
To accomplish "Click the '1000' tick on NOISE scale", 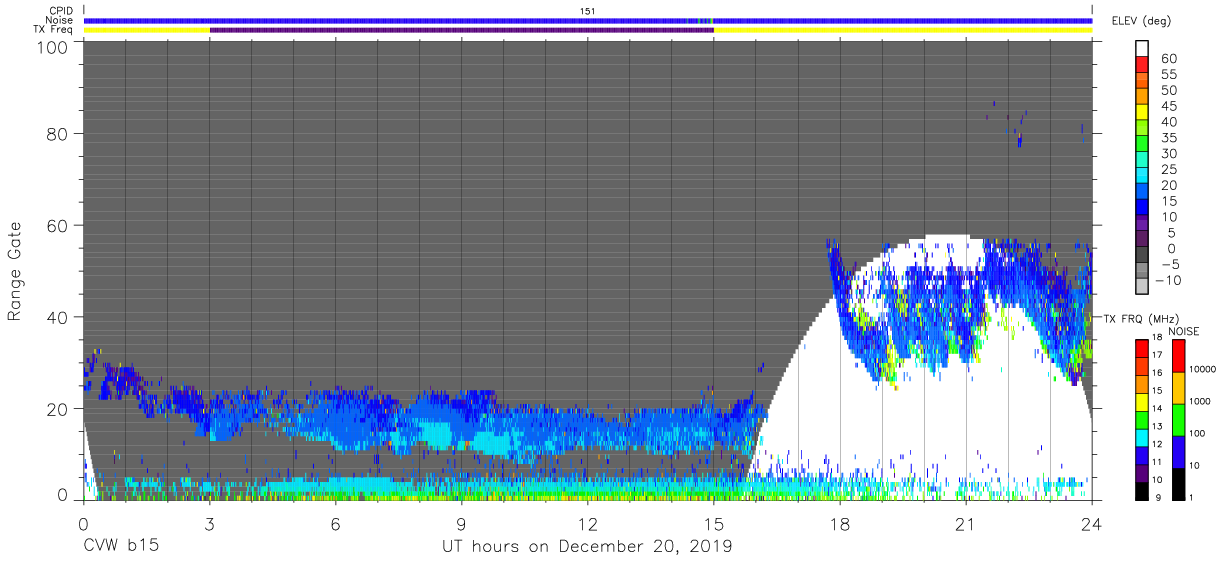I will [x=1199, y=401].
